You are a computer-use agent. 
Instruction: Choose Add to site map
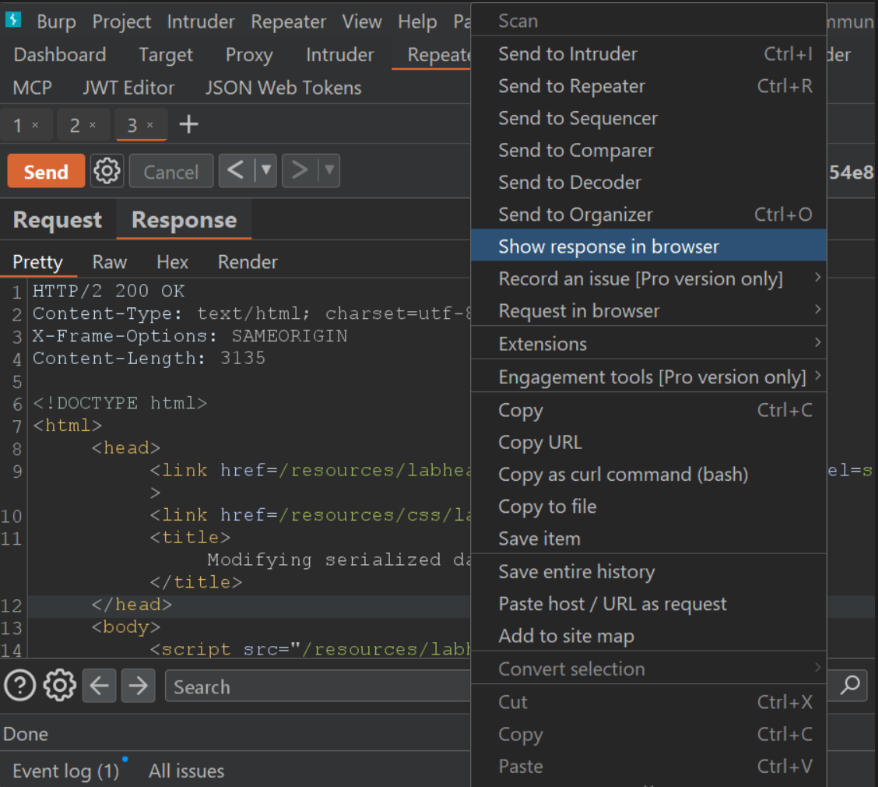pyautogui.click(x=648, y=636)
